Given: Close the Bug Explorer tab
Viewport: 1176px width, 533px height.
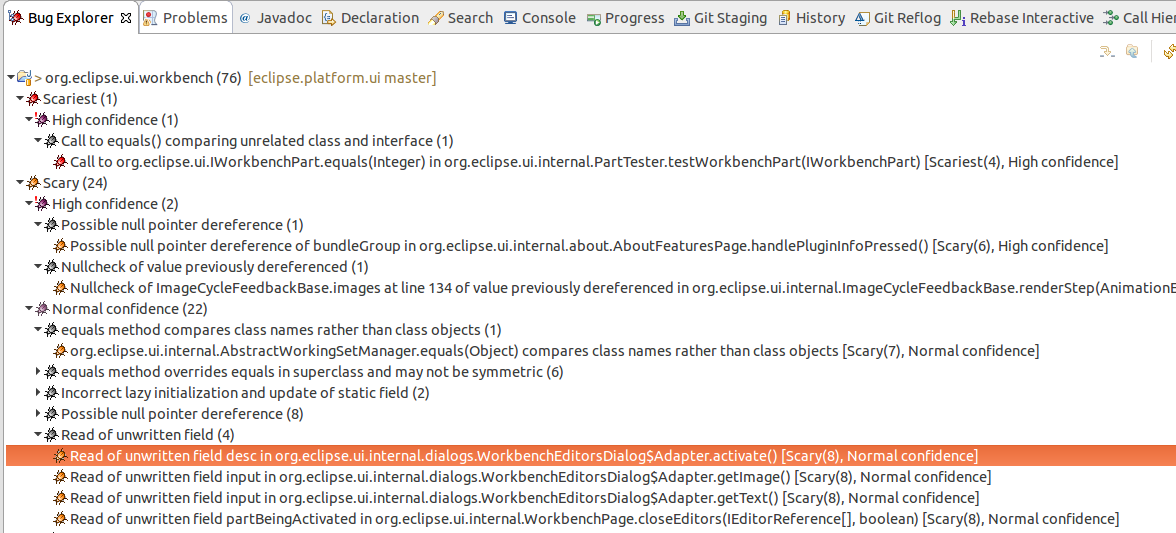Looking at the screenshot, I should click(125, 16).
